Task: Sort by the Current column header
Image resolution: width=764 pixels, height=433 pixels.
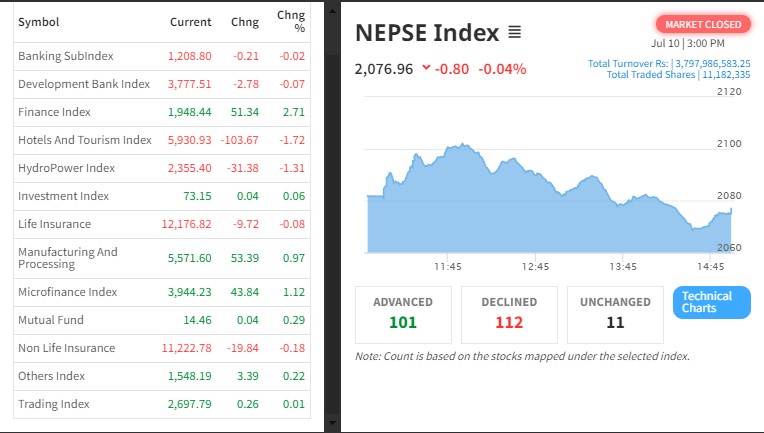Action: point(190,22)
